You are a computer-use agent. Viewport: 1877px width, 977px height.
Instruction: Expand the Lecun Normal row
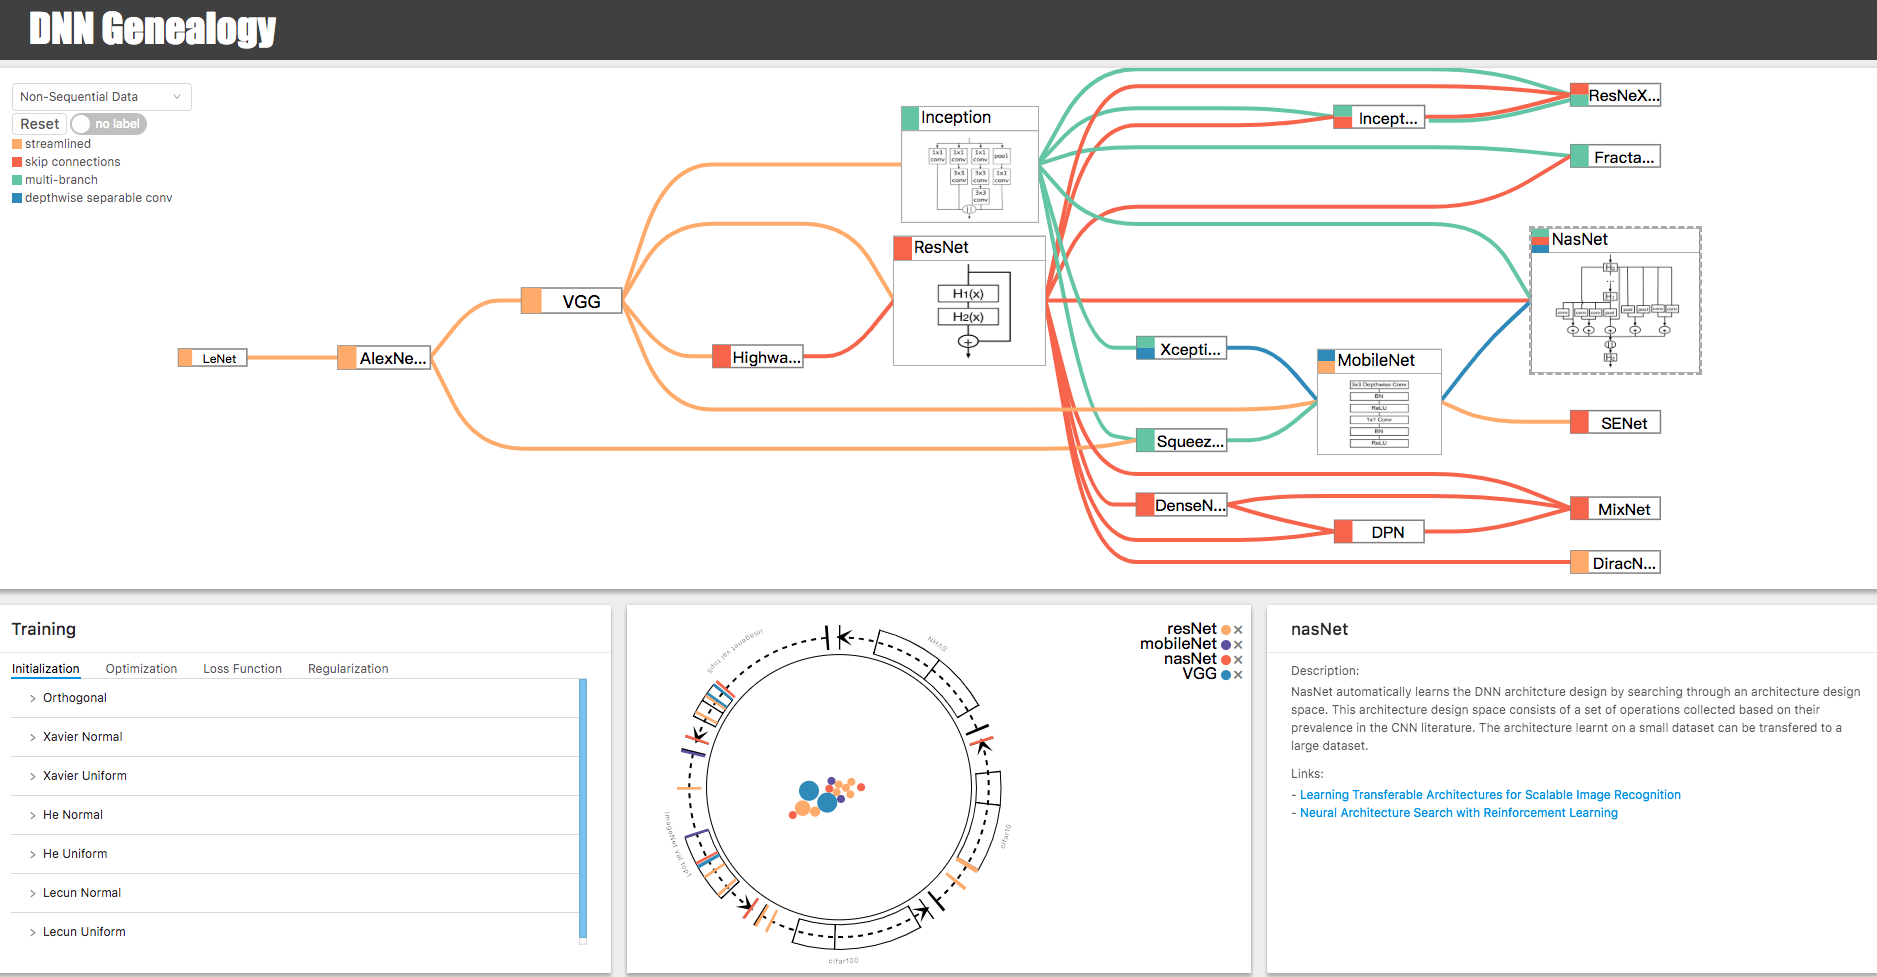click(295, 893)
